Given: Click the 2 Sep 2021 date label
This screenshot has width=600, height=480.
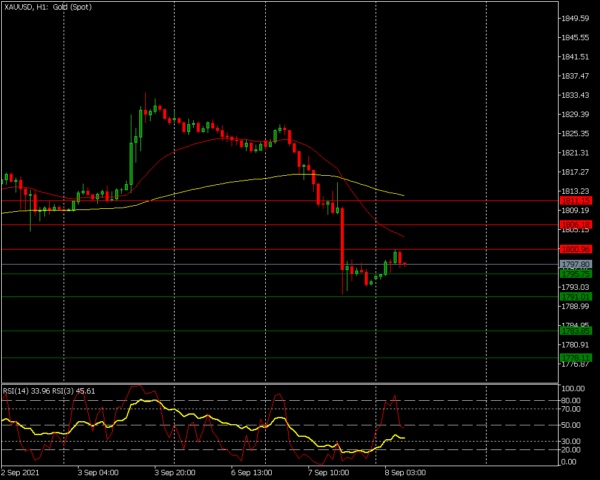Looking at the screenshot, I should 22,471.
